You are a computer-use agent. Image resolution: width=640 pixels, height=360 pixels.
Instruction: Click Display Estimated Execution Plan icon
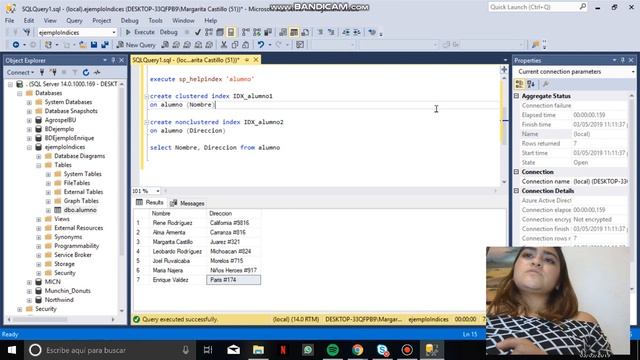click(209, 32)
